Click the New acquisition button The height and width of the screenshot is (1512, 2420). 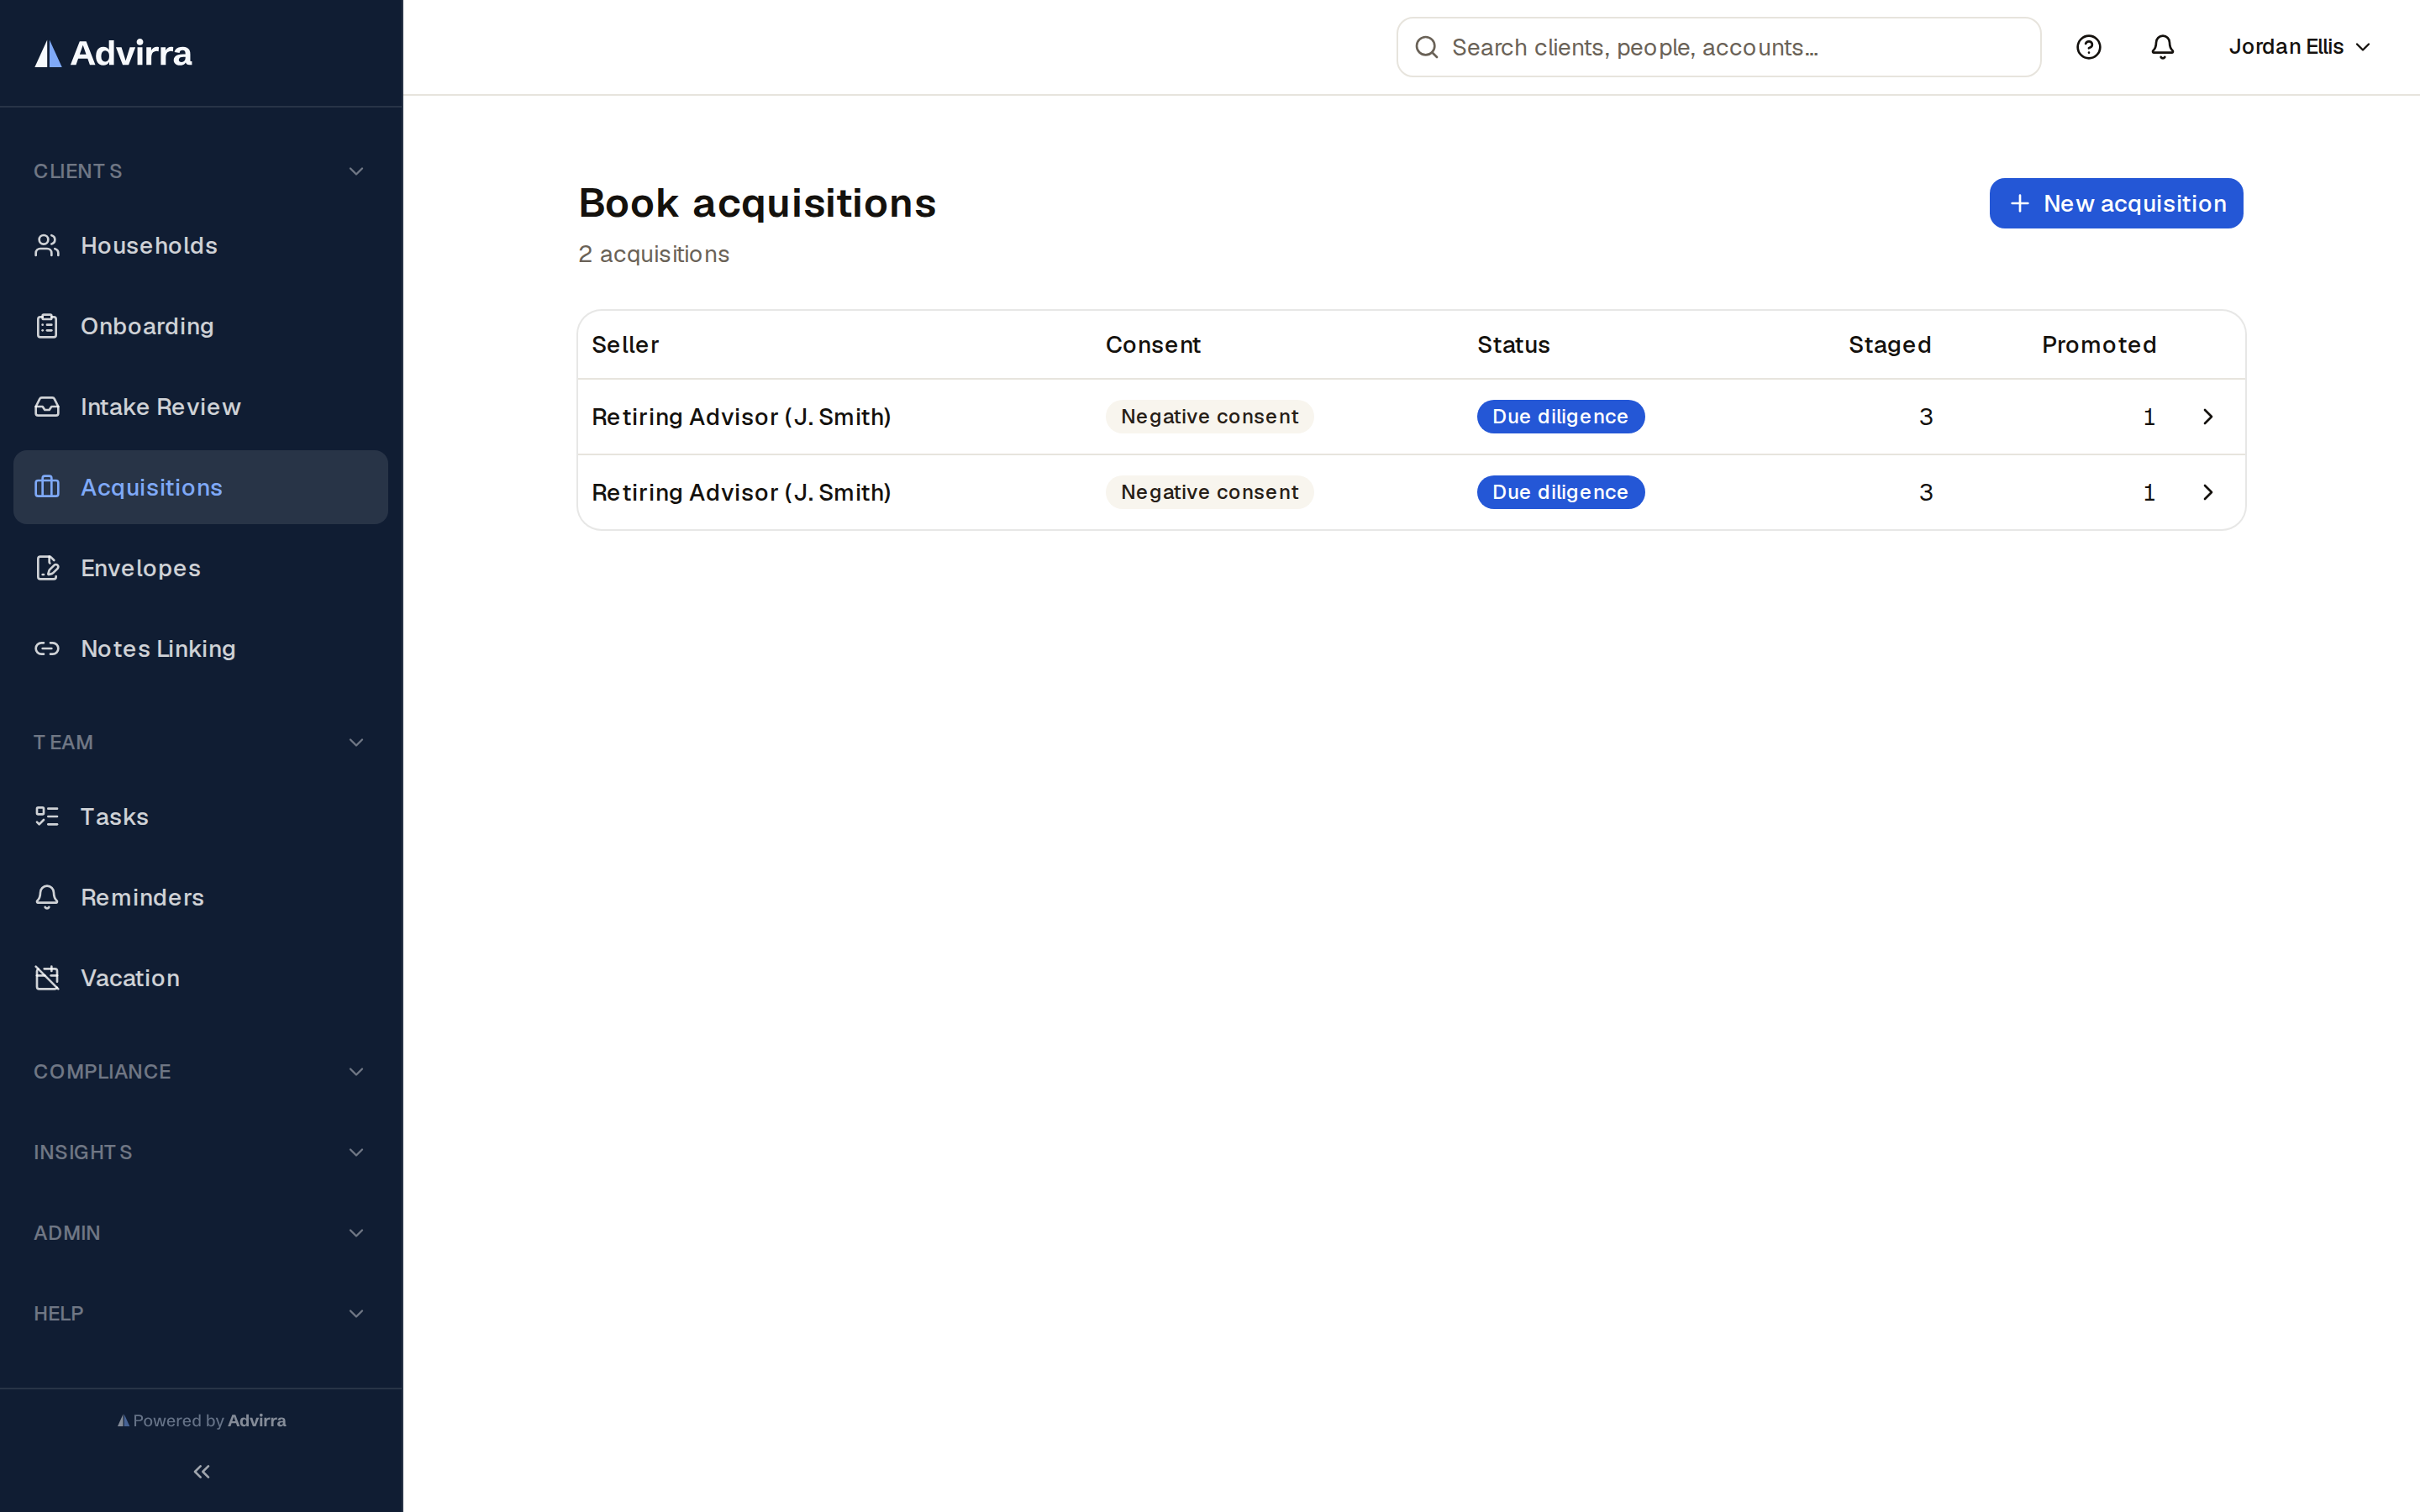tap(2116, 203)
